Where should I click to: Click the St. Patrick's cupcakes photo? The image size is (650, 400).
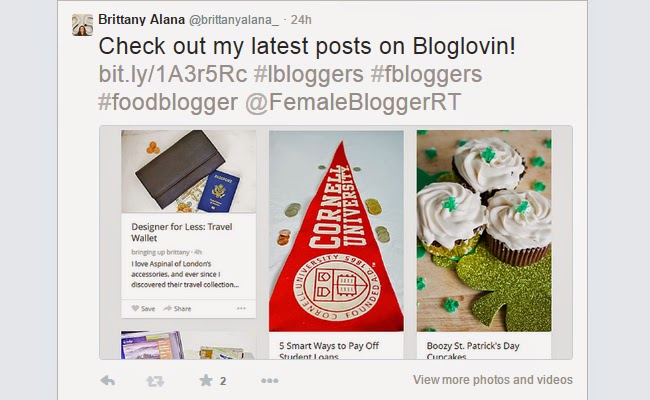click(484, 231)
